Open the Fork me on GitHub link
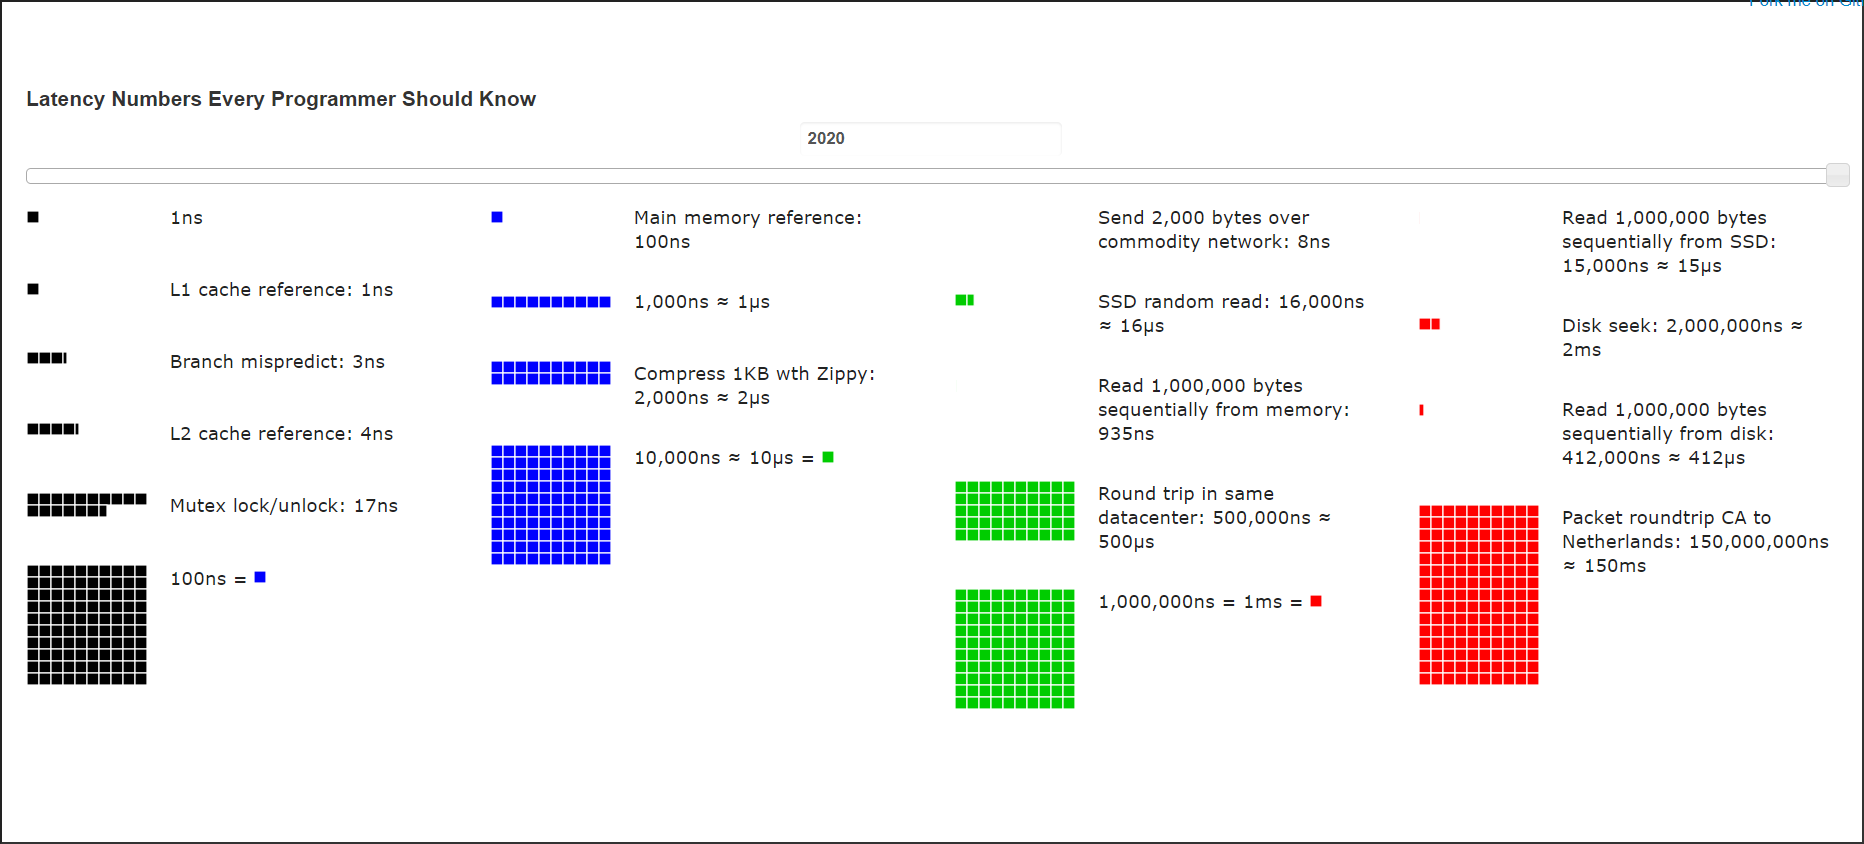1864x844 pixels. click(x=1806, y=4)
